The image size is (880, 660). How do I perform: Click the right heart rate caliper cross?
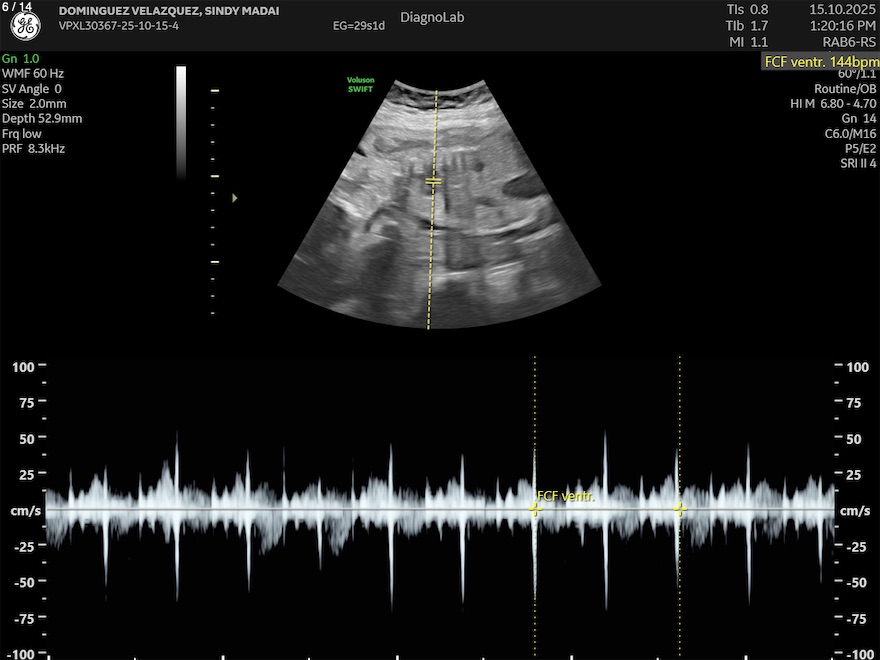point(680,509)
